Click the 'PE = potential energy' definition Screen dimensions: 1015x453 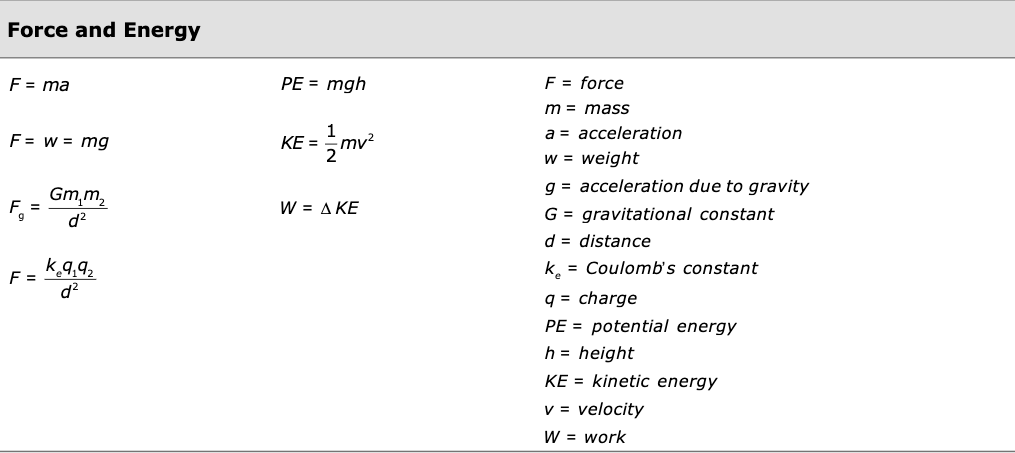point(639,326)
